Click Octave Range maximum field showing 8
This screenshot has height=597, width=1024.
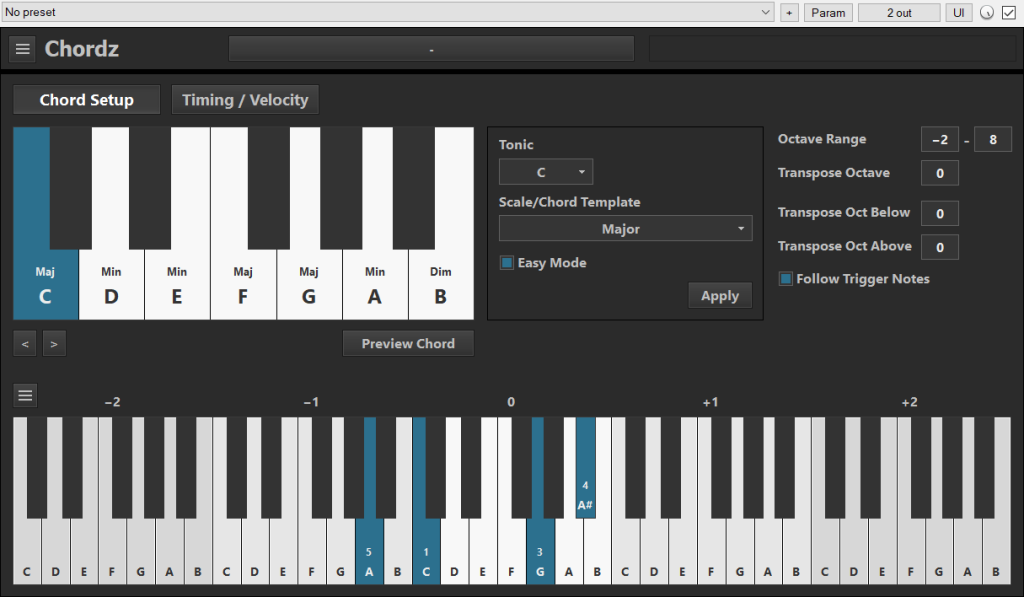click(993, 140)
